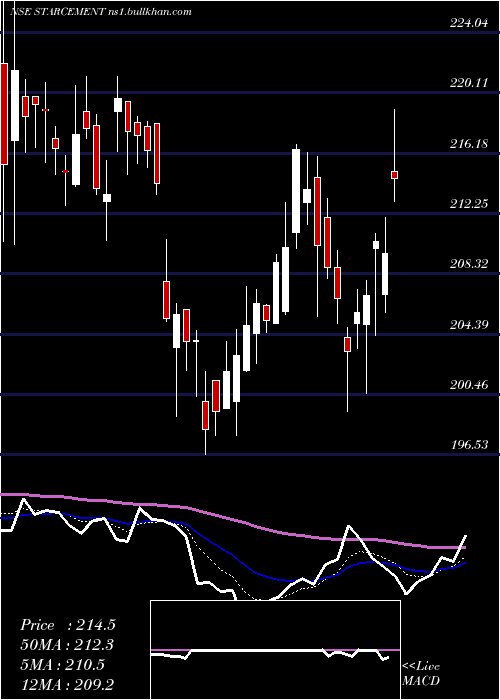Click the 224.04 price axis label

pyautogui.click(x=469, y=23)
